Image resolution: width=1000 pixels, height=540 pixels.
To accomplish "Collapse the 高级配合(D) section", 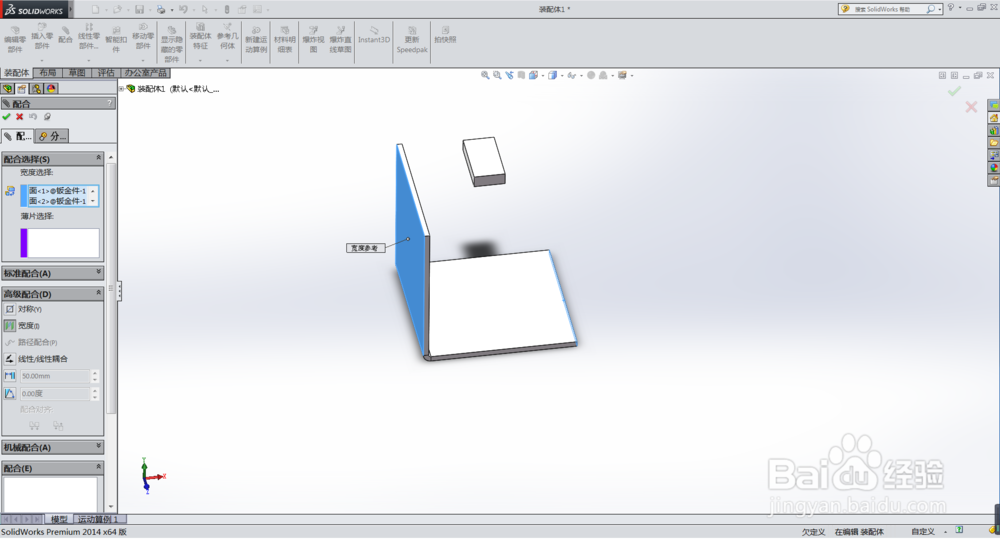I will tap(98, 293).
